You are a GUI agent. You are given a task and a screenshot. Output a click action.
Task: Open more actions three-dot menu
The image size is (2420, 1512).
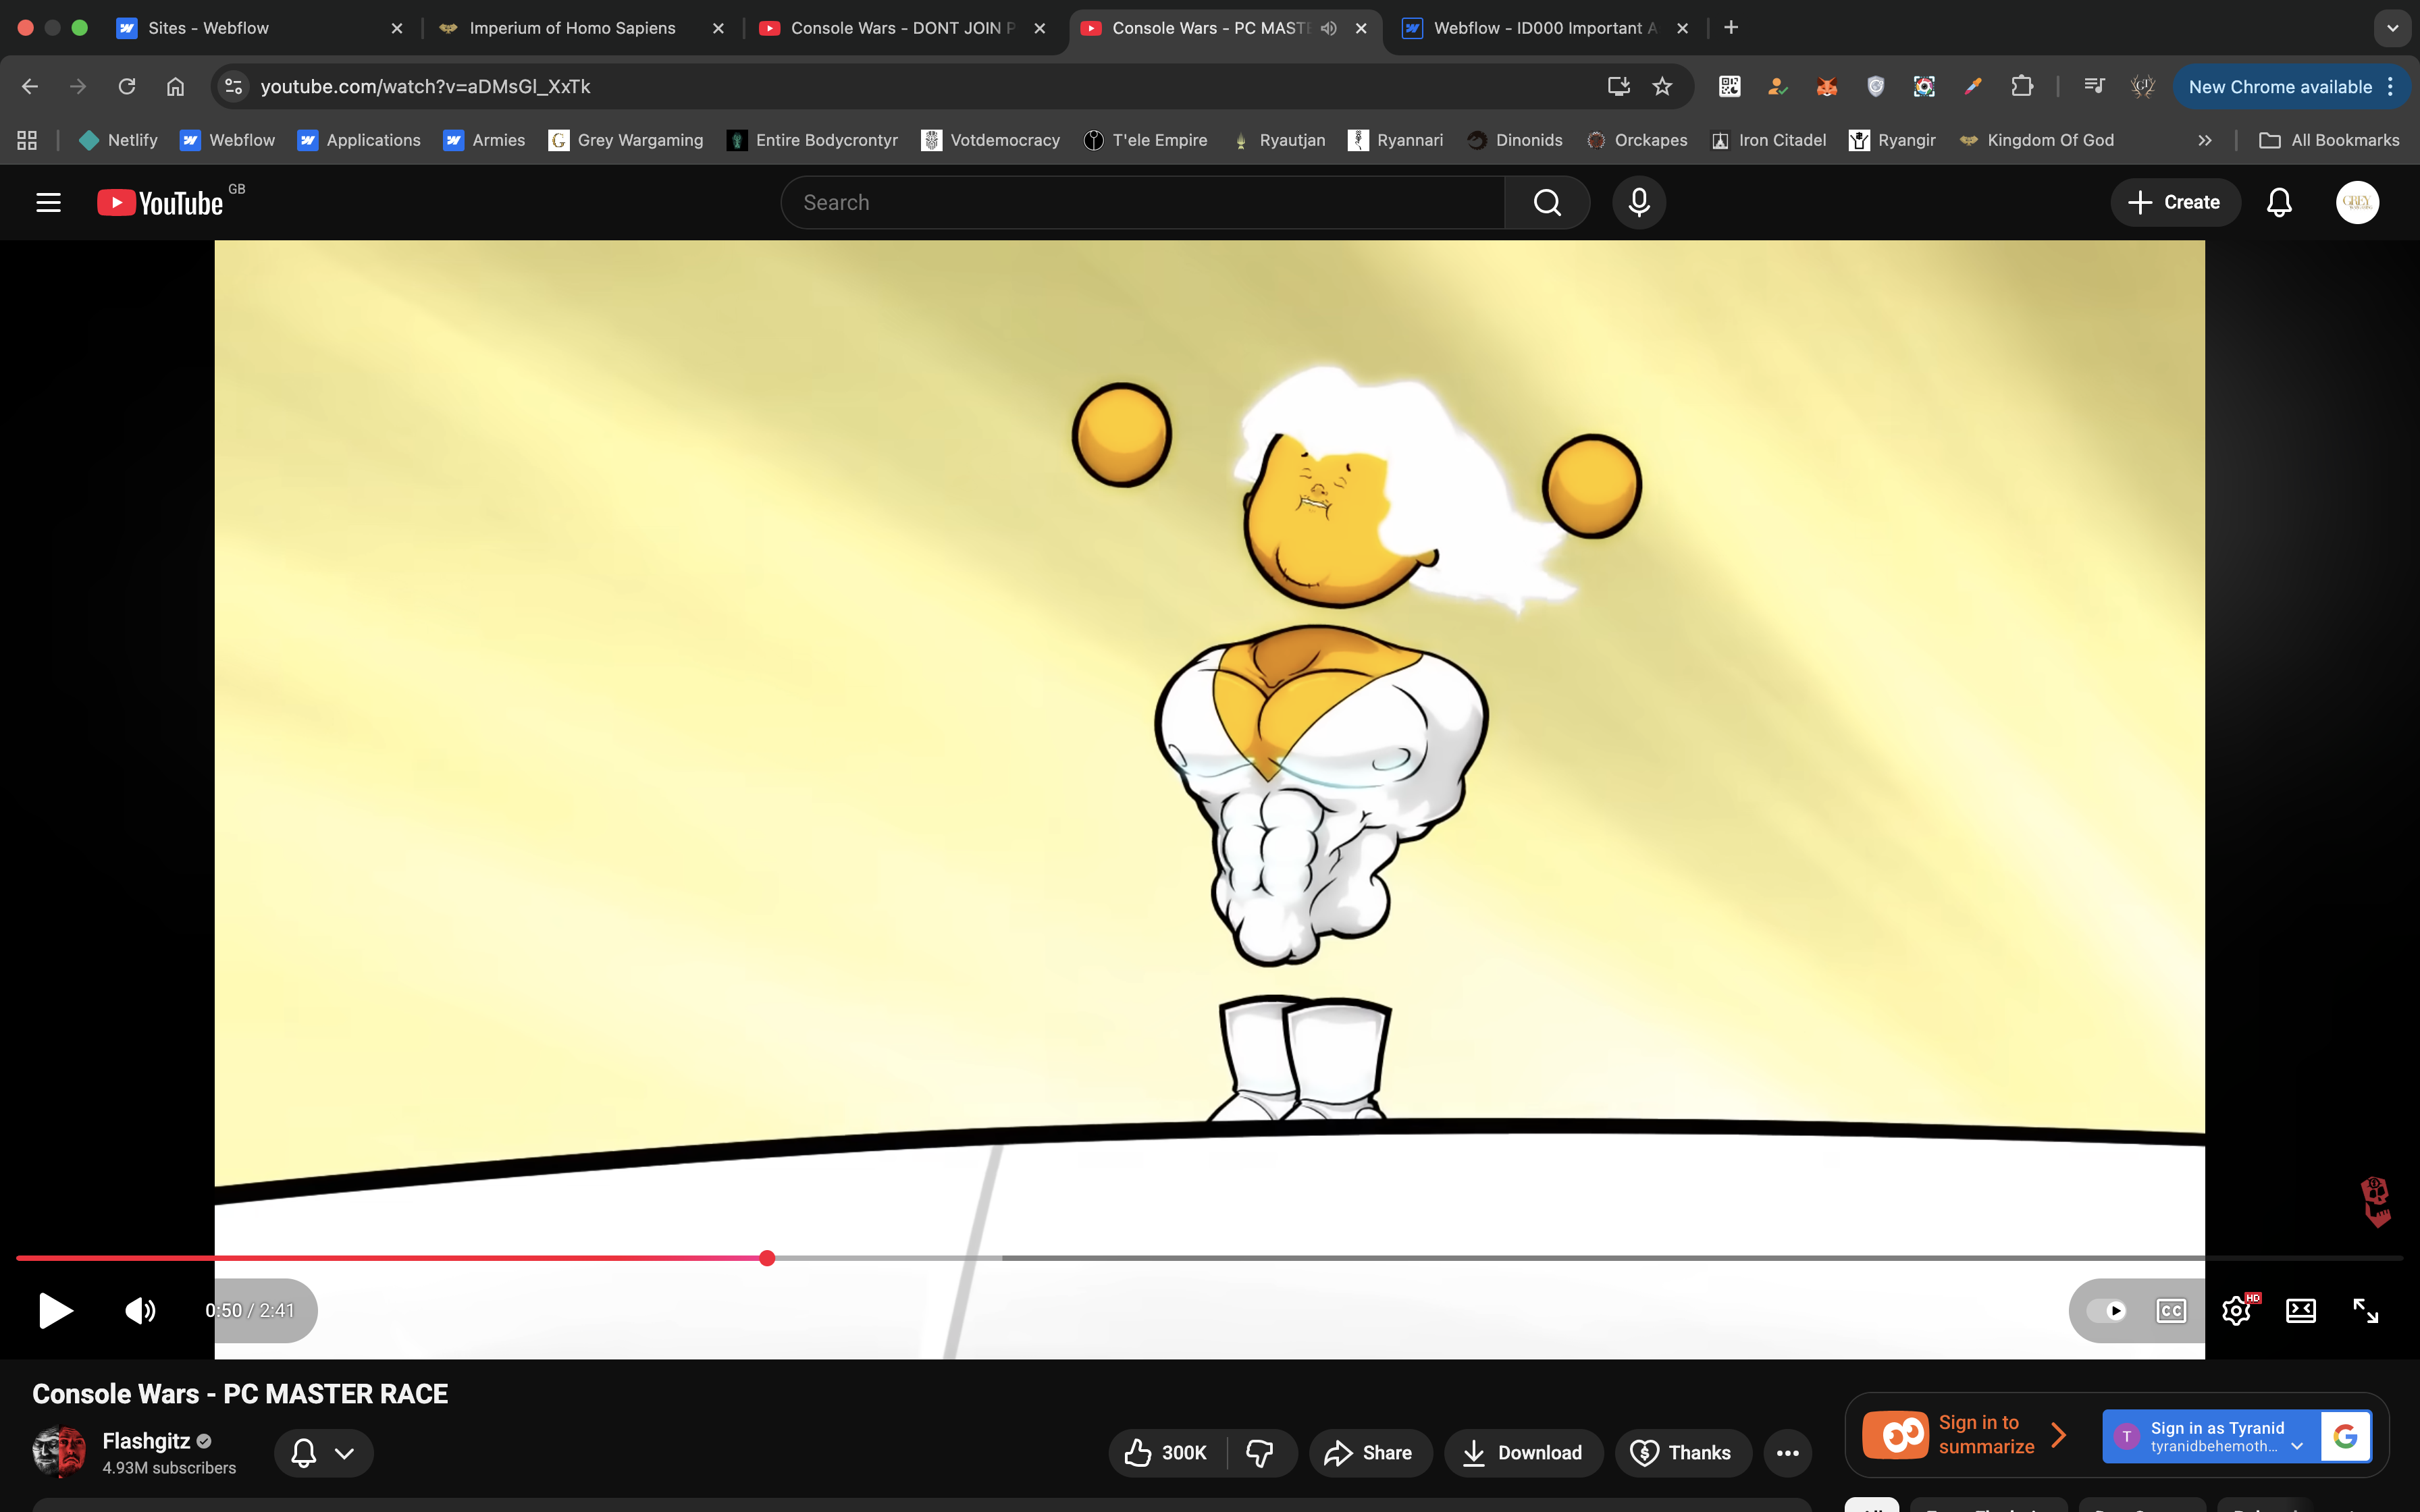(x=1787, y=1452)
